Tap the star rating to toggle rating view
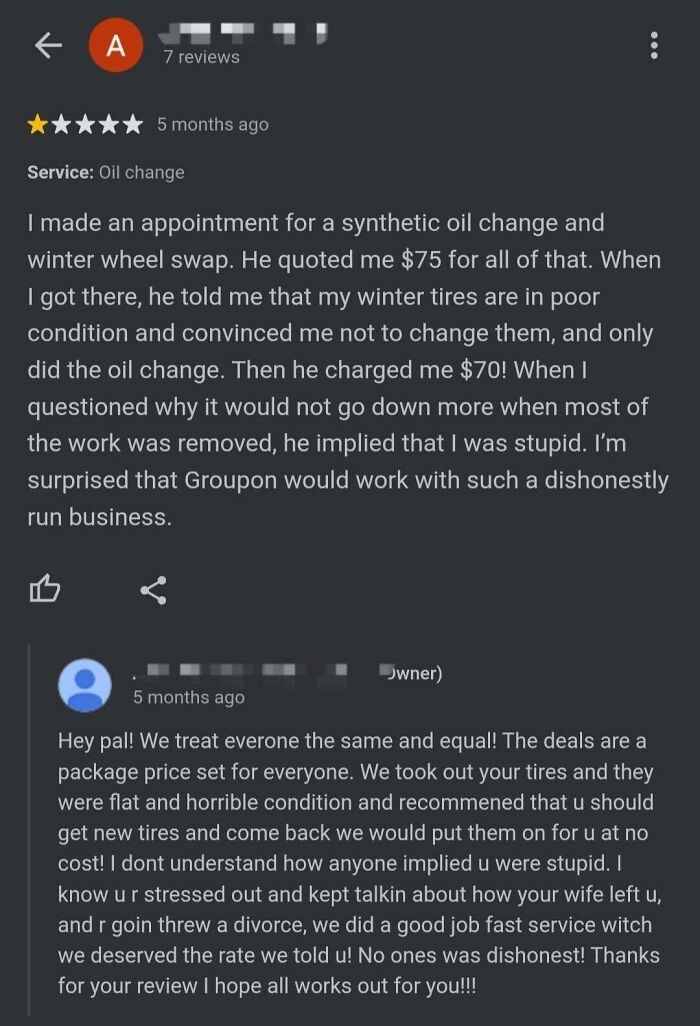 (85, 123)
